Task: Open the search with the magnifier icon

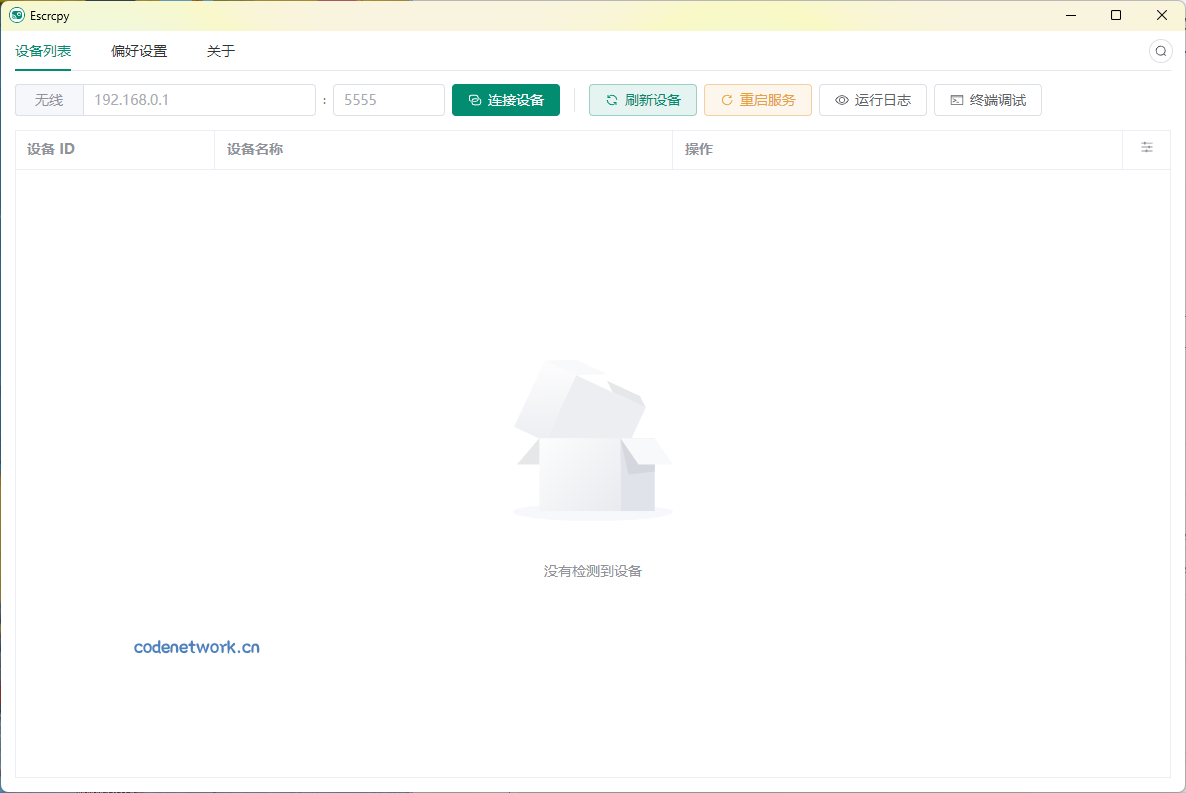Action: click(1161, 50)
